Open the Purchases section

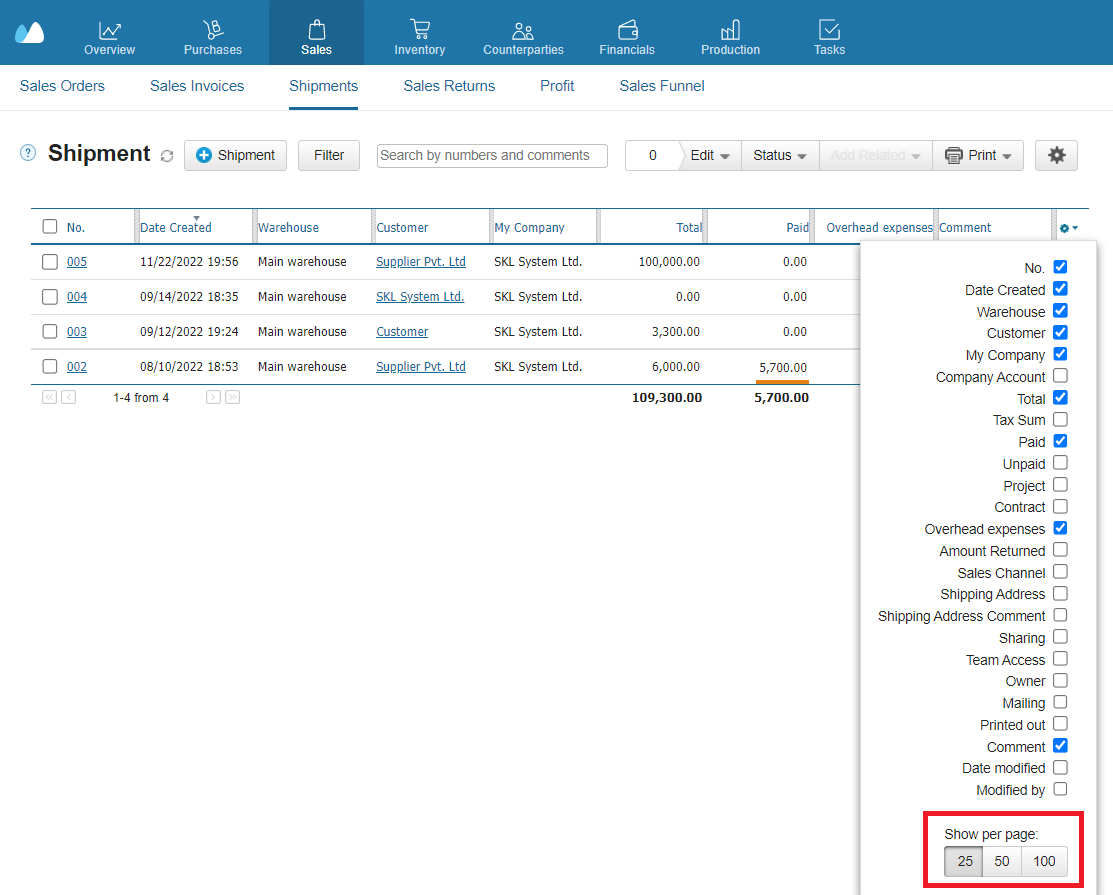212,38
